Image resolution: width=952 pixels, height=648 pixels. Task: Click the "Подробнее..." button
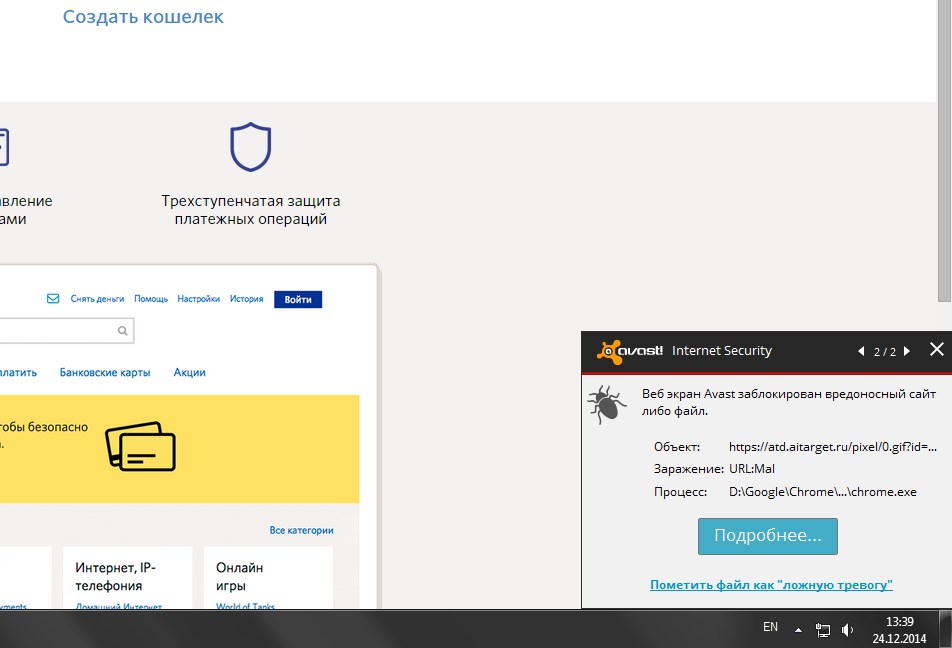[767, 536]
